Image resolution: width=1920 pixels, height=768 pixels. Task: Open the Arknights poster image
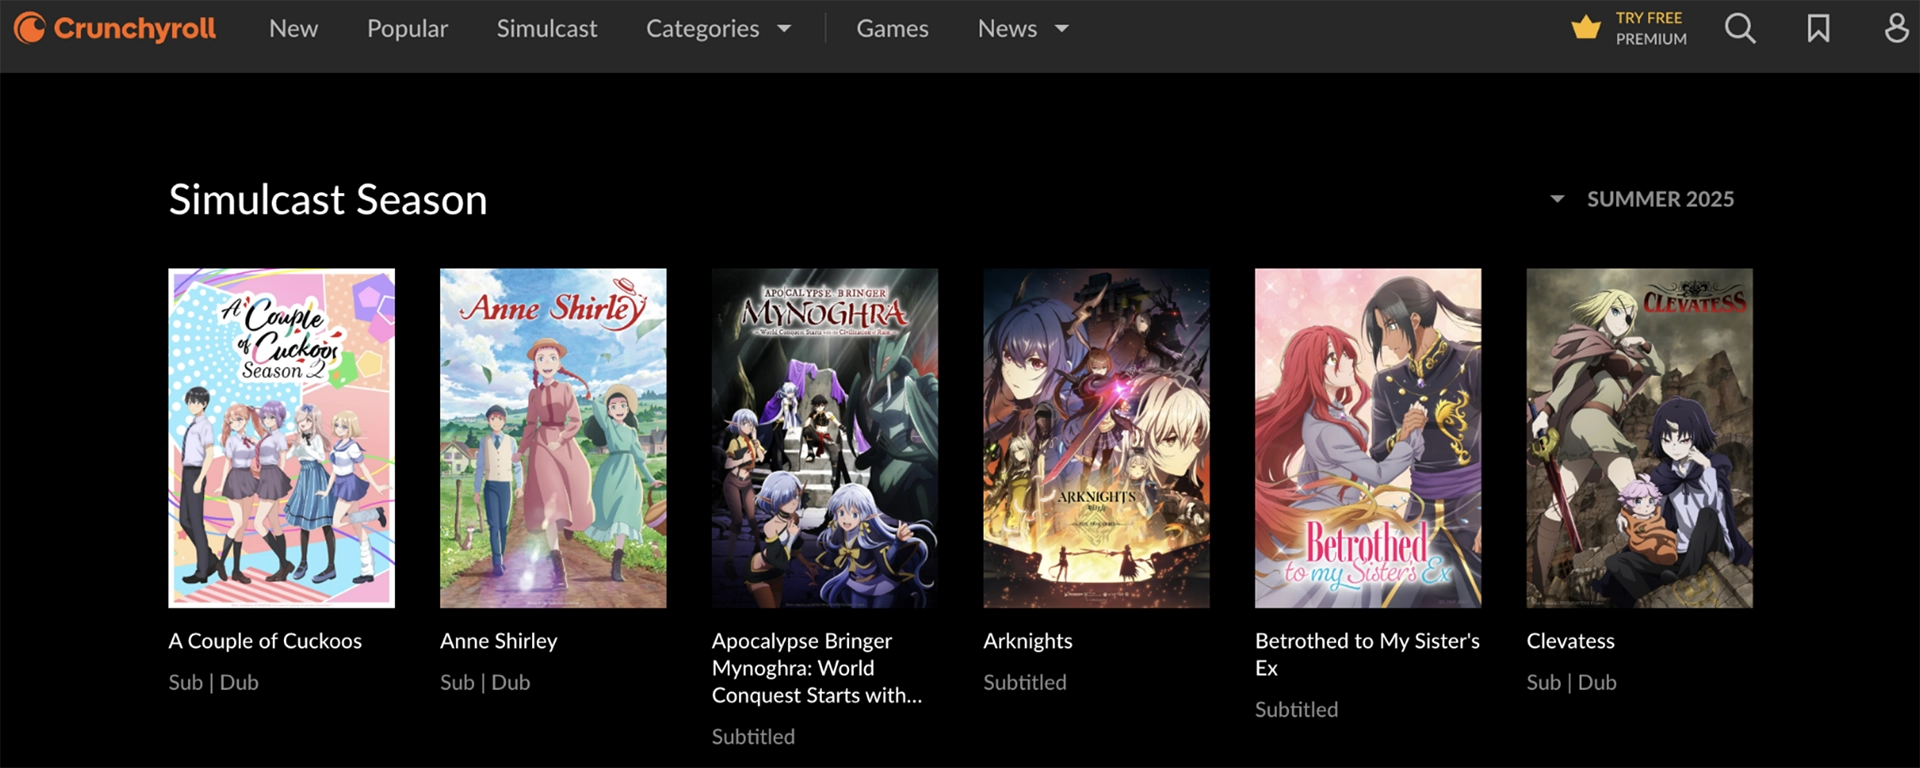point(1096,438)
